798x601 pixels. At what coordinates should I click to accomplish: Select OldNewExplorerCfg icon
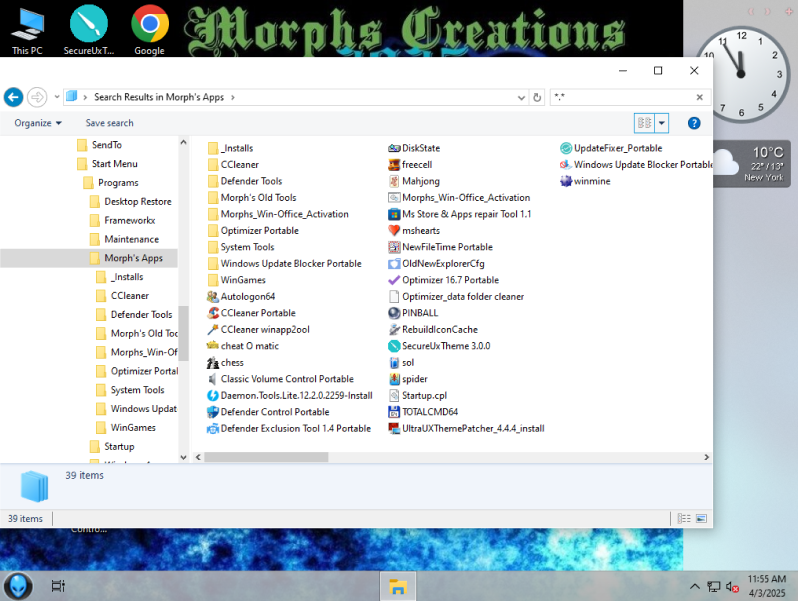pos(394,264)
